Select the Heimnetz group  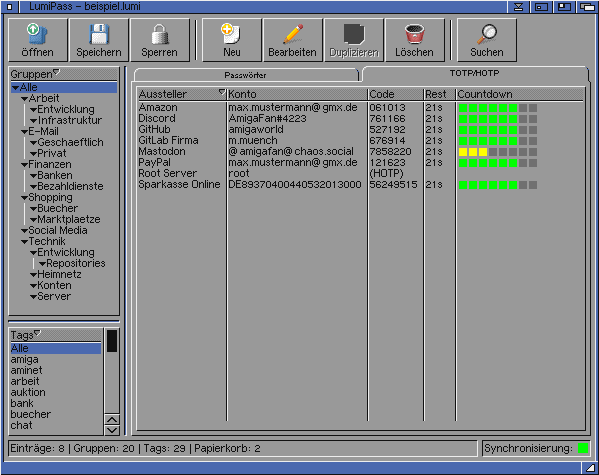tap(59, 274)
